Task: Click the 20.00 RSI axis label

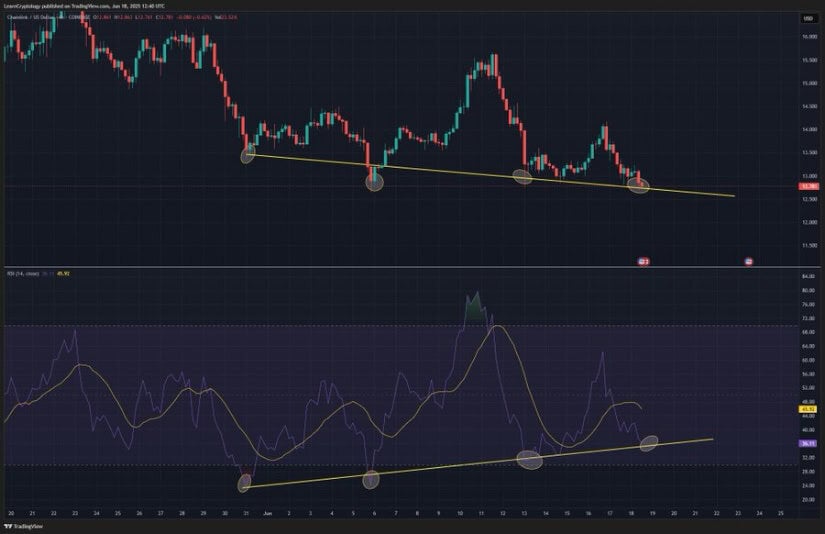Action: 809,500
